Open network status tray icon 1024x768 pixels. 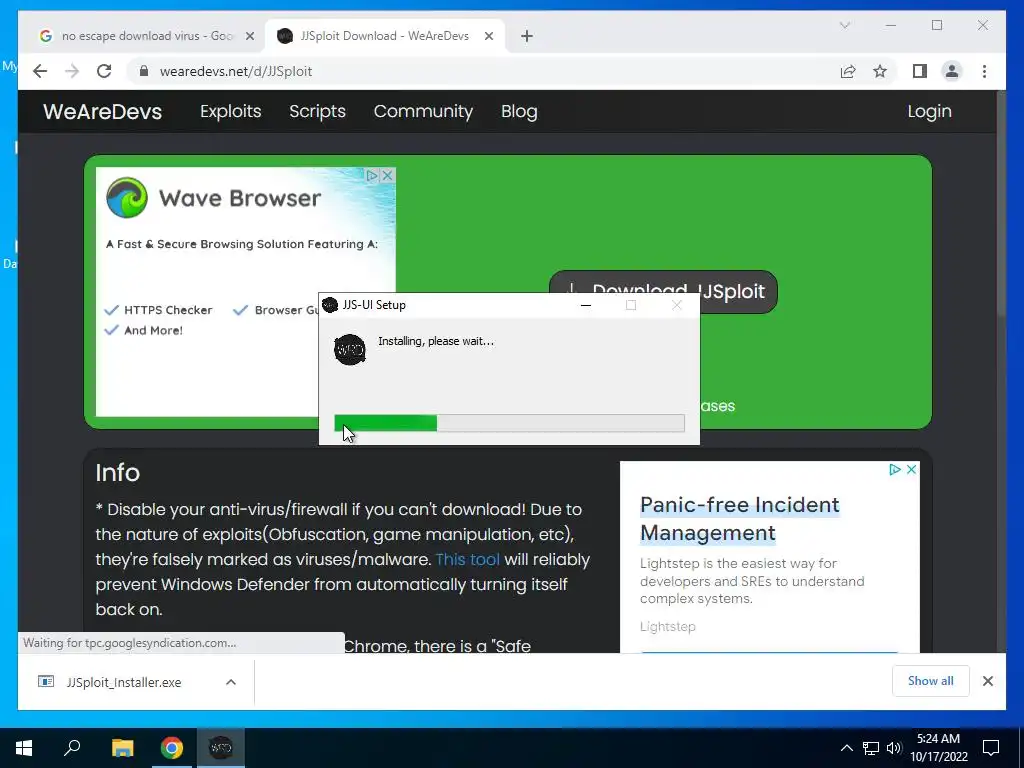point(871,748)
